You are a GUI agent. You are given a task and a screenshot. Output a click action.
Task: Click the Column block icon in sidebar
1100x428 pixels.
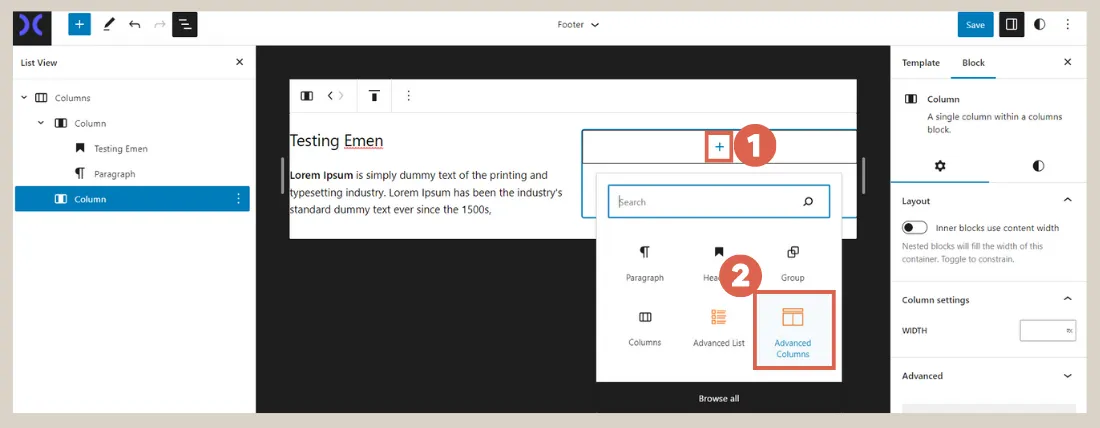tap(911, 100)
